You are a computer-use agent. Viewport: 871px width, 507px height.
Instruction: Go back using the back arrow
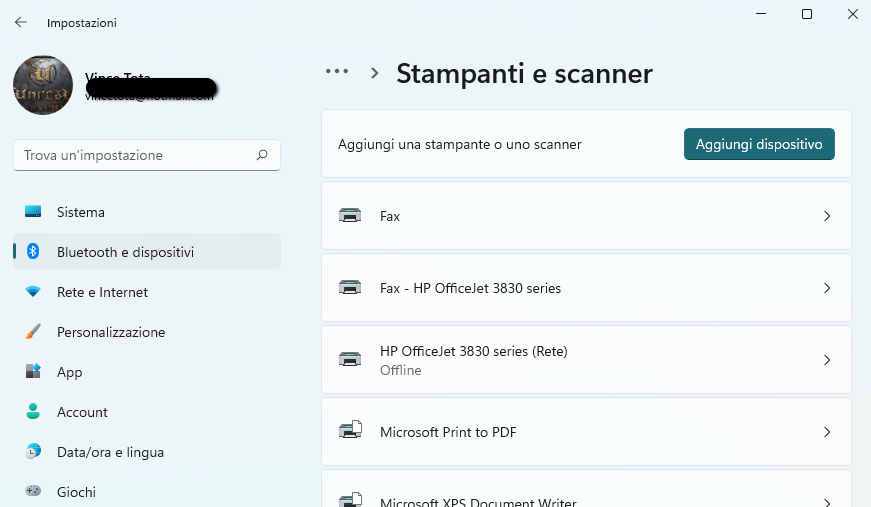(21, 22)
